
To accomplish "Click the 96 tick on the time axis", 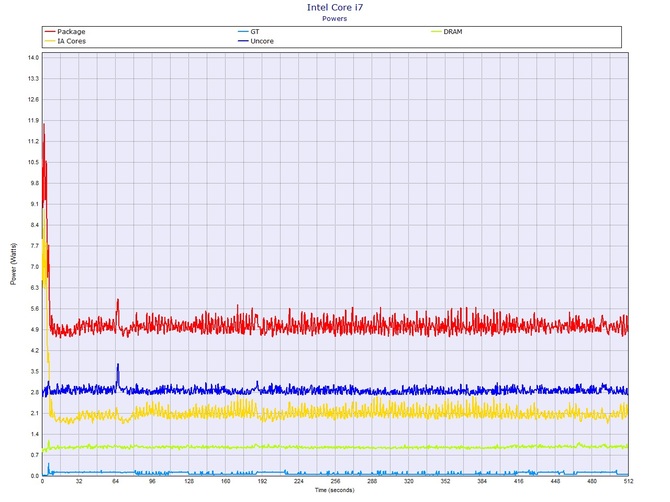I will (152, 481).
